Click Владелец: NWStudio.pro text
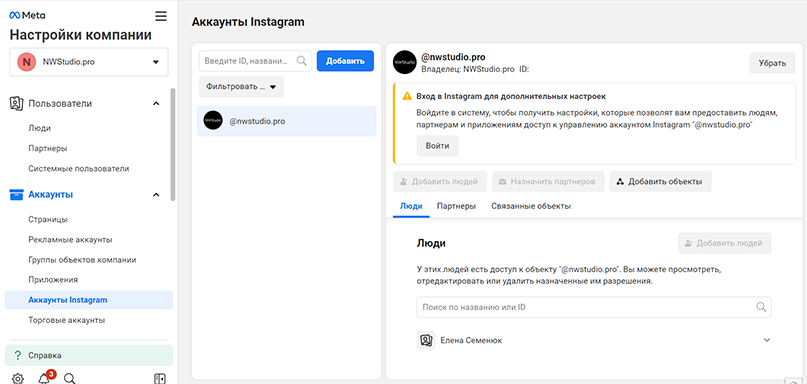 pyautogui.click(x=468, y=68)
